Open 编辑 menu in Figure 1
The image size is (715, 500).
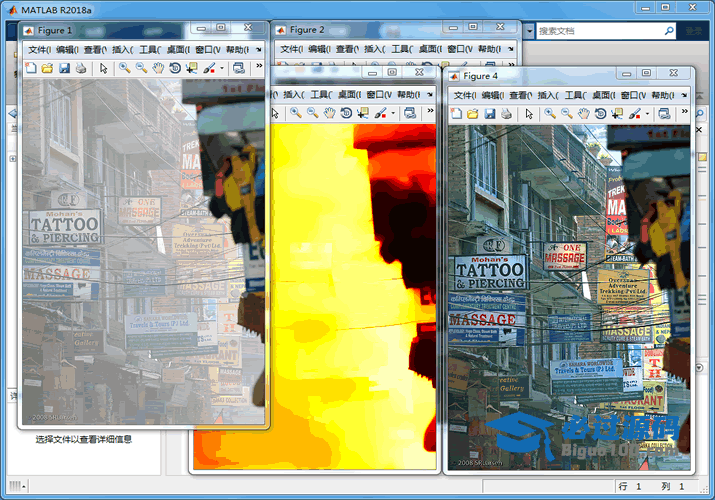coord(67,49)
